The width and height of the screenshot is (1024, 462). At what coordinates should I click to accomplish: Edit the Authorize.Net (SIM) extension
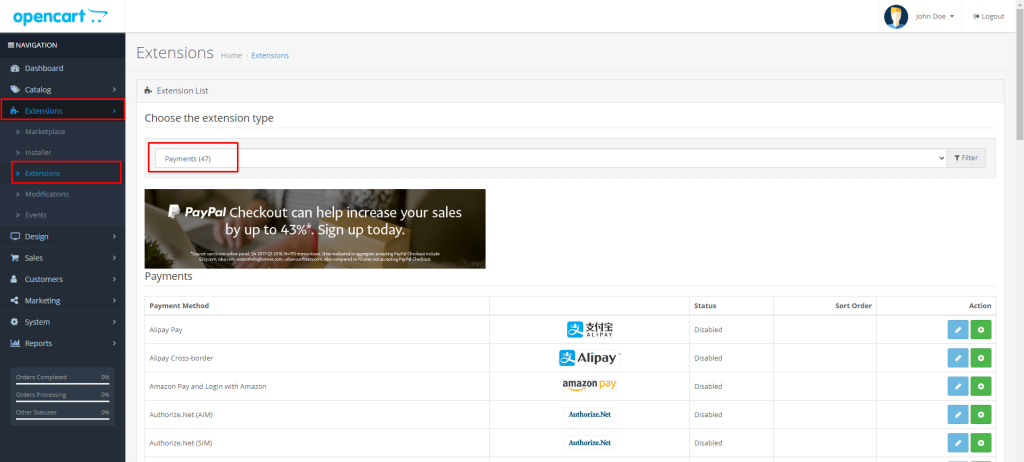tap(957, 441)
